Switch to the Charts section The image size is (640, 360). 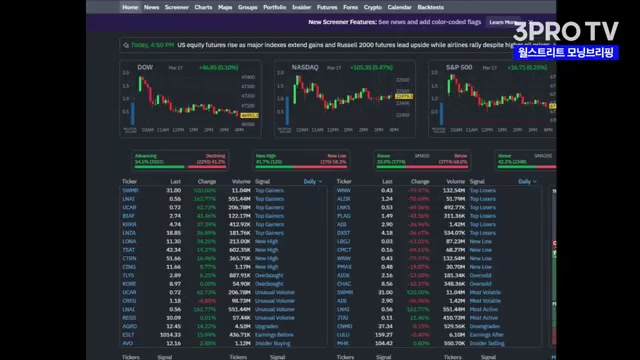(x=203, y=7)
